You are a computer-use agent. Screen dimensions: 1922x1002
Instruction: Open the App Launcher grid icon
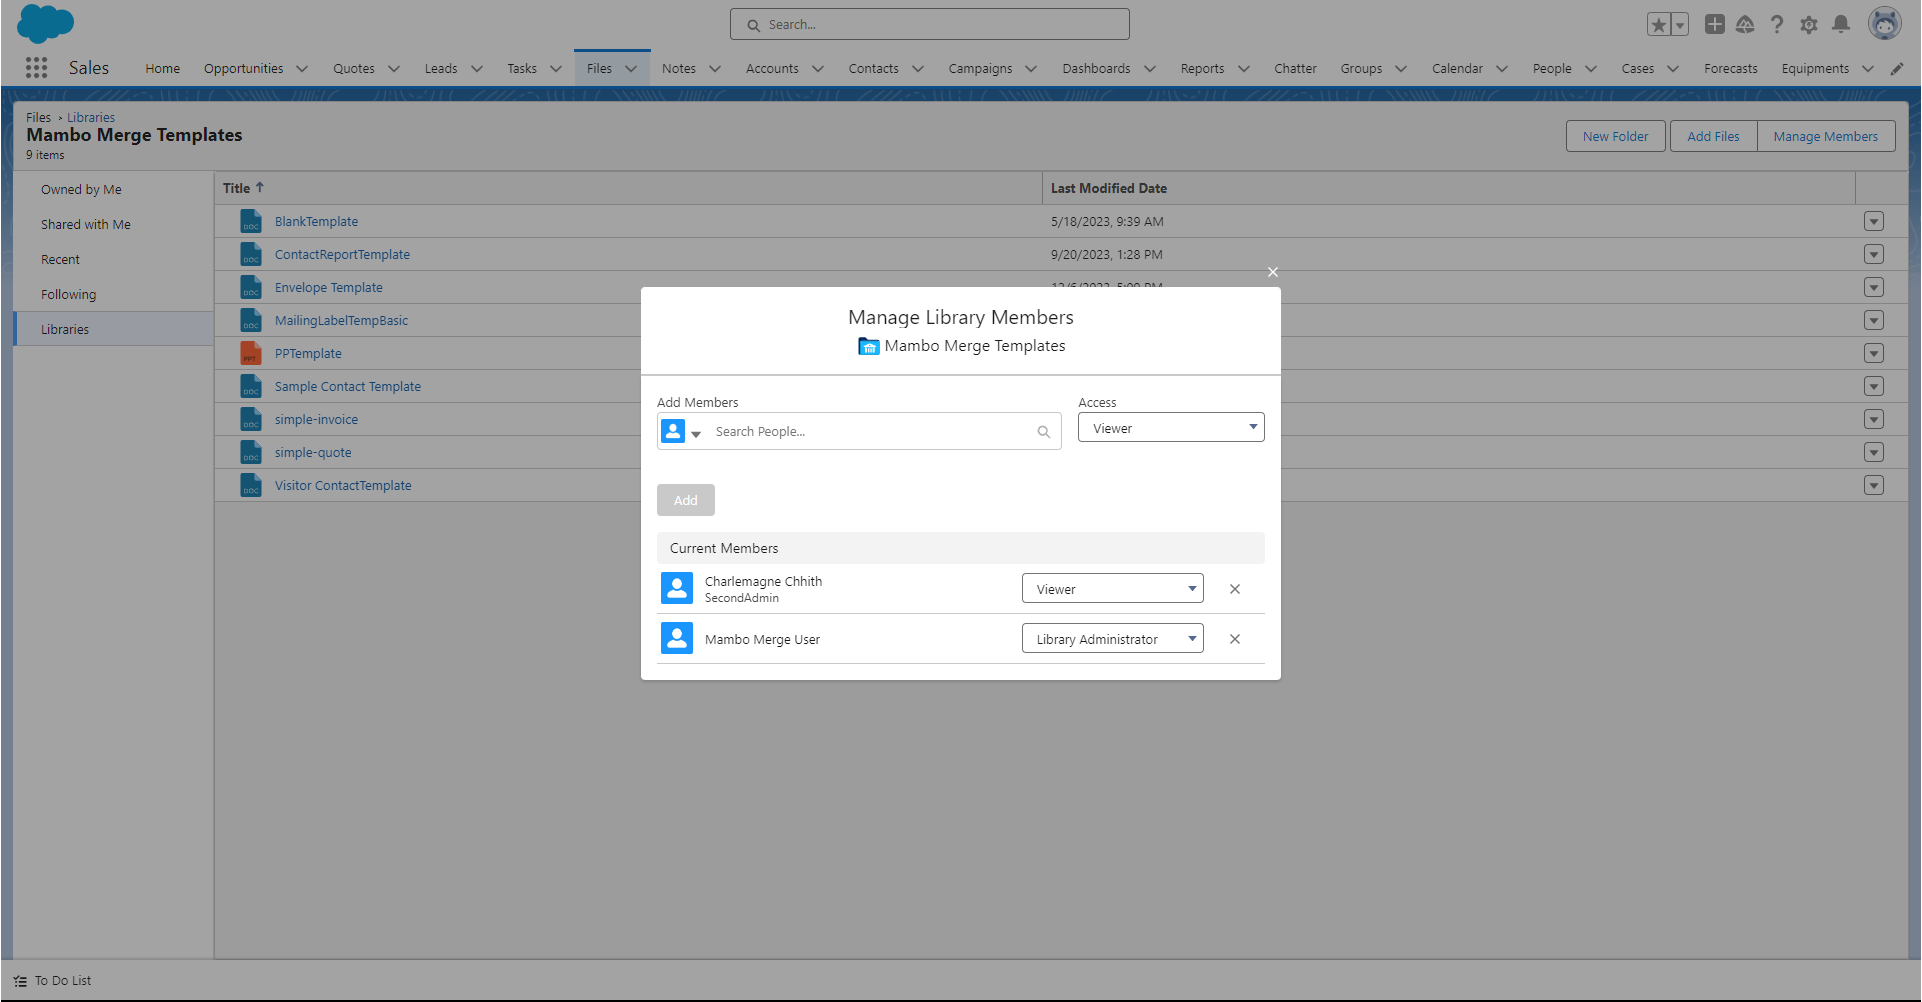[x=37, y=68]
